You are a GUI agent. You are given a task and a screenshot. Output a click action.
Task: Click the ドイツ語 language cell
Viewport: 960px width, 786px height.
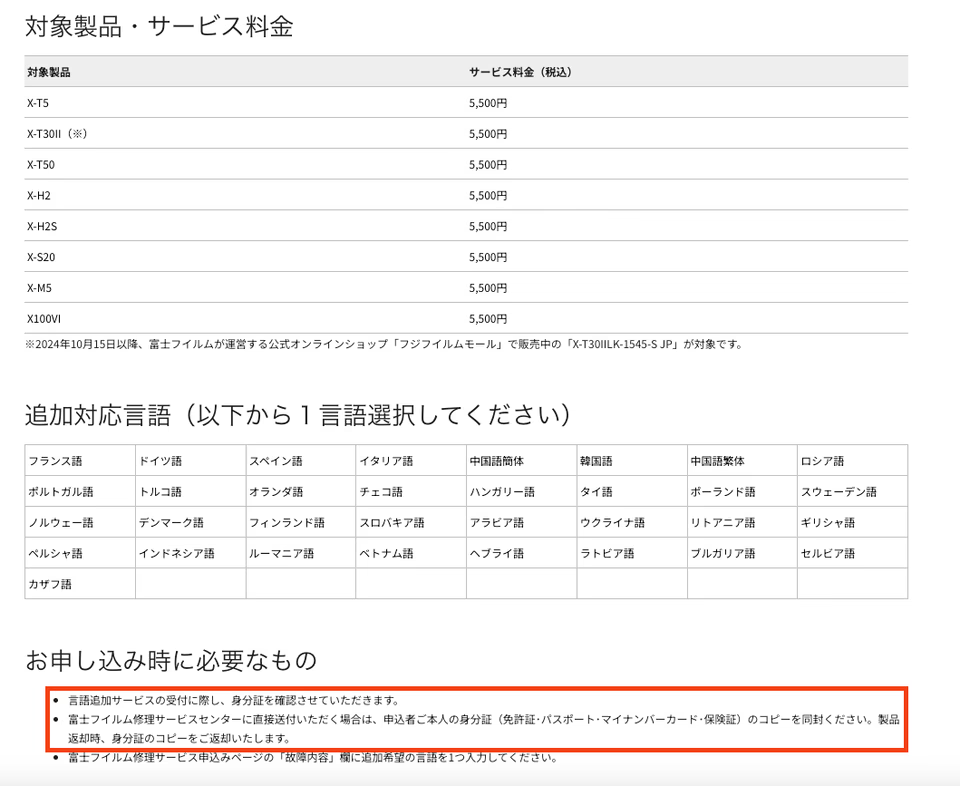tap(190, 460)
